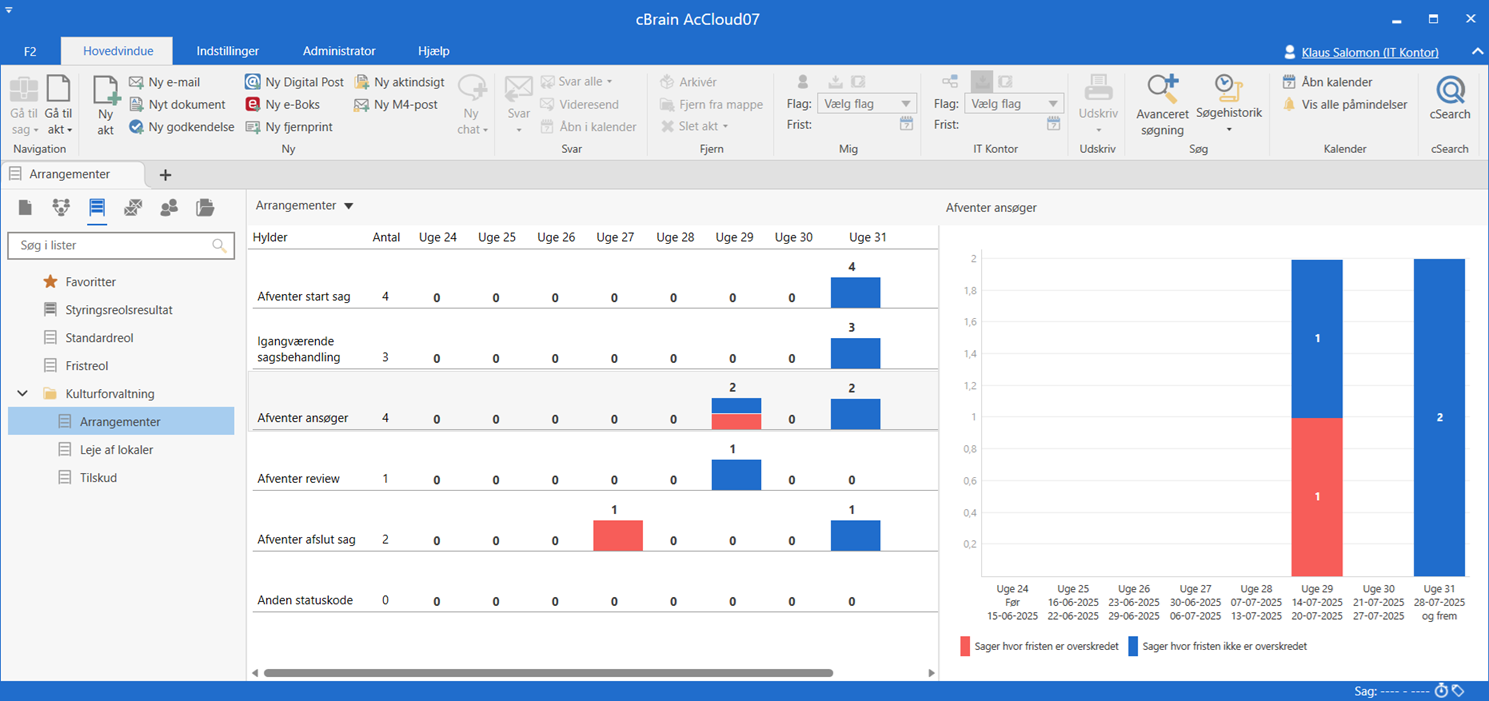Click user name Klaus Salomon link

(x=1369, y=52)
